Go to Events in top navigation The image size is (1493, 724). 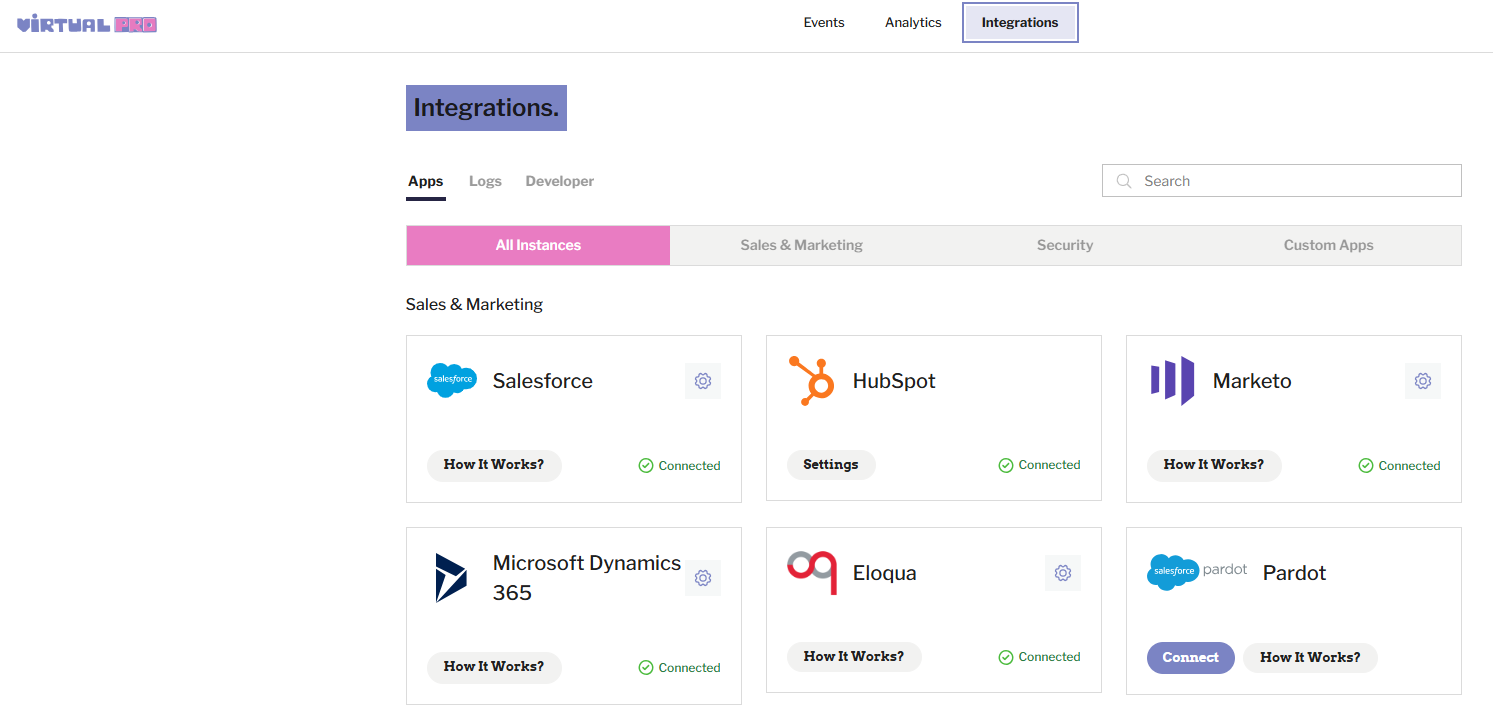click(824, 22)
